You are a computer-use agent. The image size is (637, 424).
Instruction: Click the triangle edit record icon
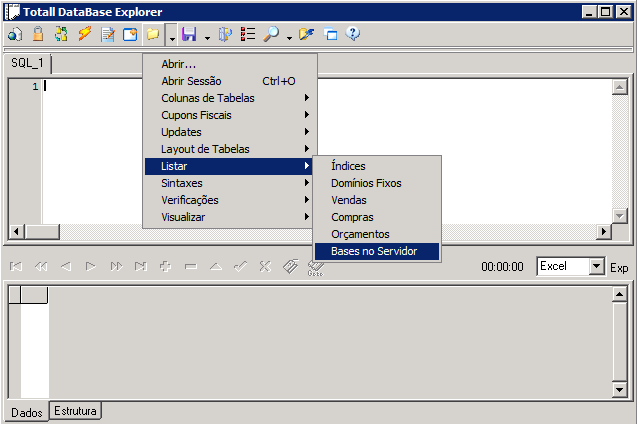(216, 266)
